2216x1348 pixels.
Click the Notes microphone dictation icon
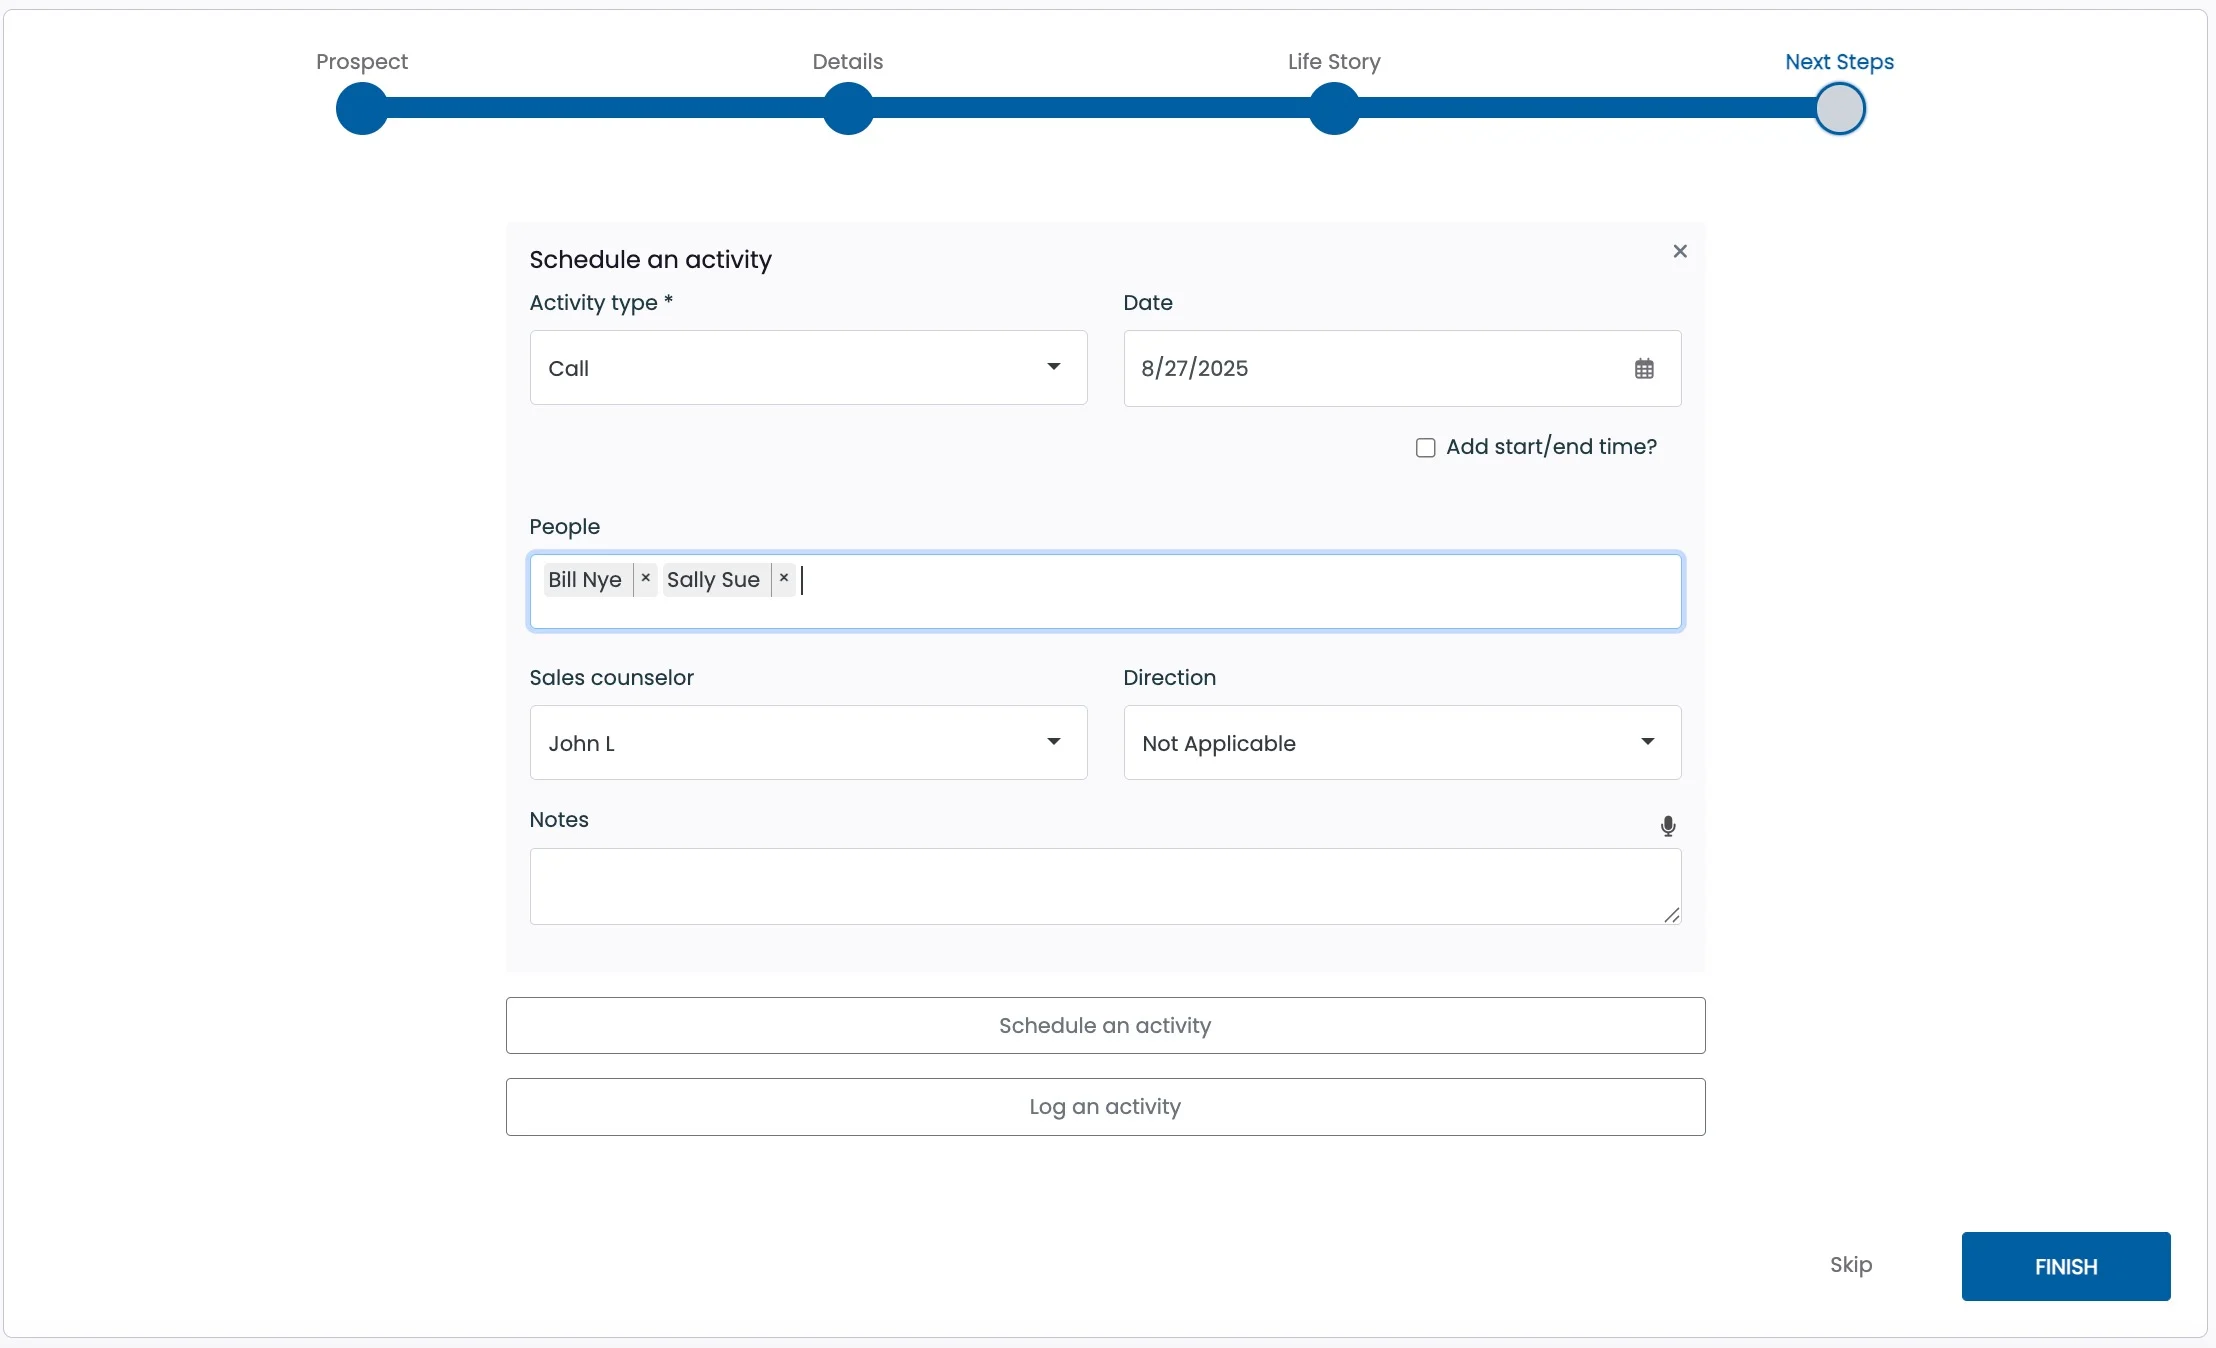[x=1667, y=826]
